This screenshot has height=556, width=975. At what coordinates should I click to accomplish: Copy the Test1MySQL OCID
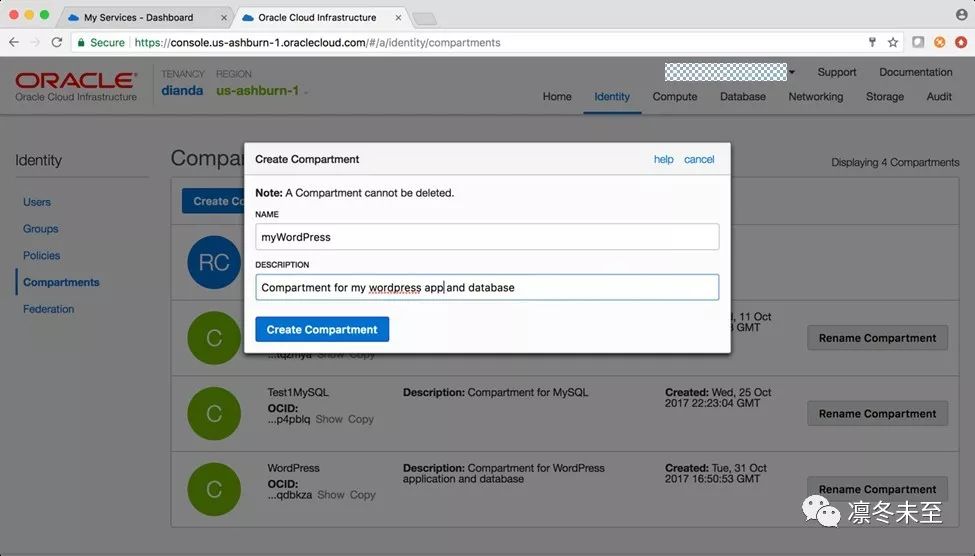(x=361, y=419)
